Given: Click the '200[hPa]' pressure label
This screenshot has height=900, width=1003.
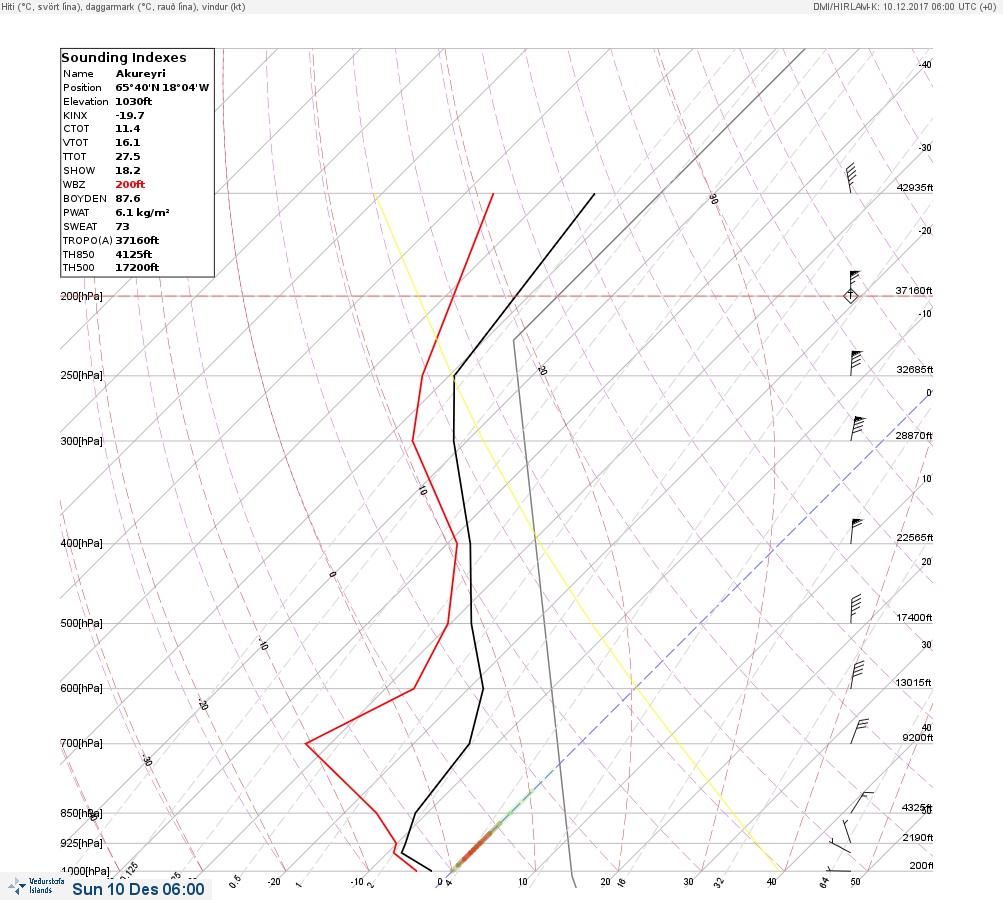Looking at the screenshot, I should [x=81, y=296].
